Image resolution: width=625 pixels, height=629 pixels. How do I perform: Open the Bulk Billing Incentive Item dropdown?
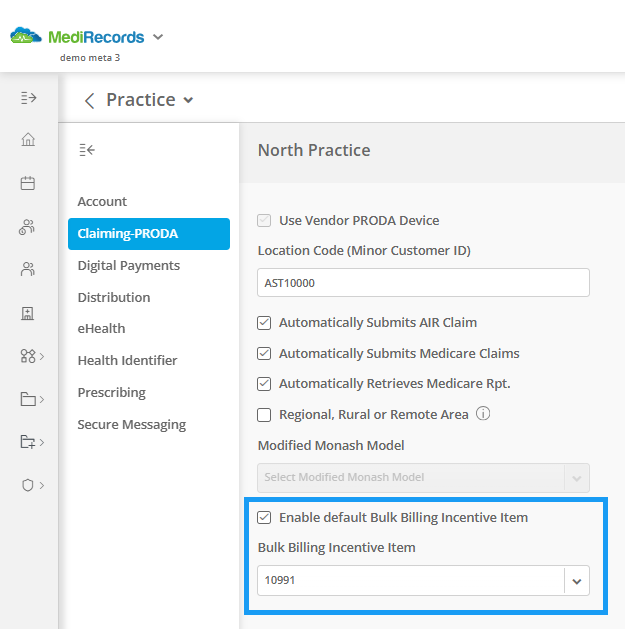point(423,580)
